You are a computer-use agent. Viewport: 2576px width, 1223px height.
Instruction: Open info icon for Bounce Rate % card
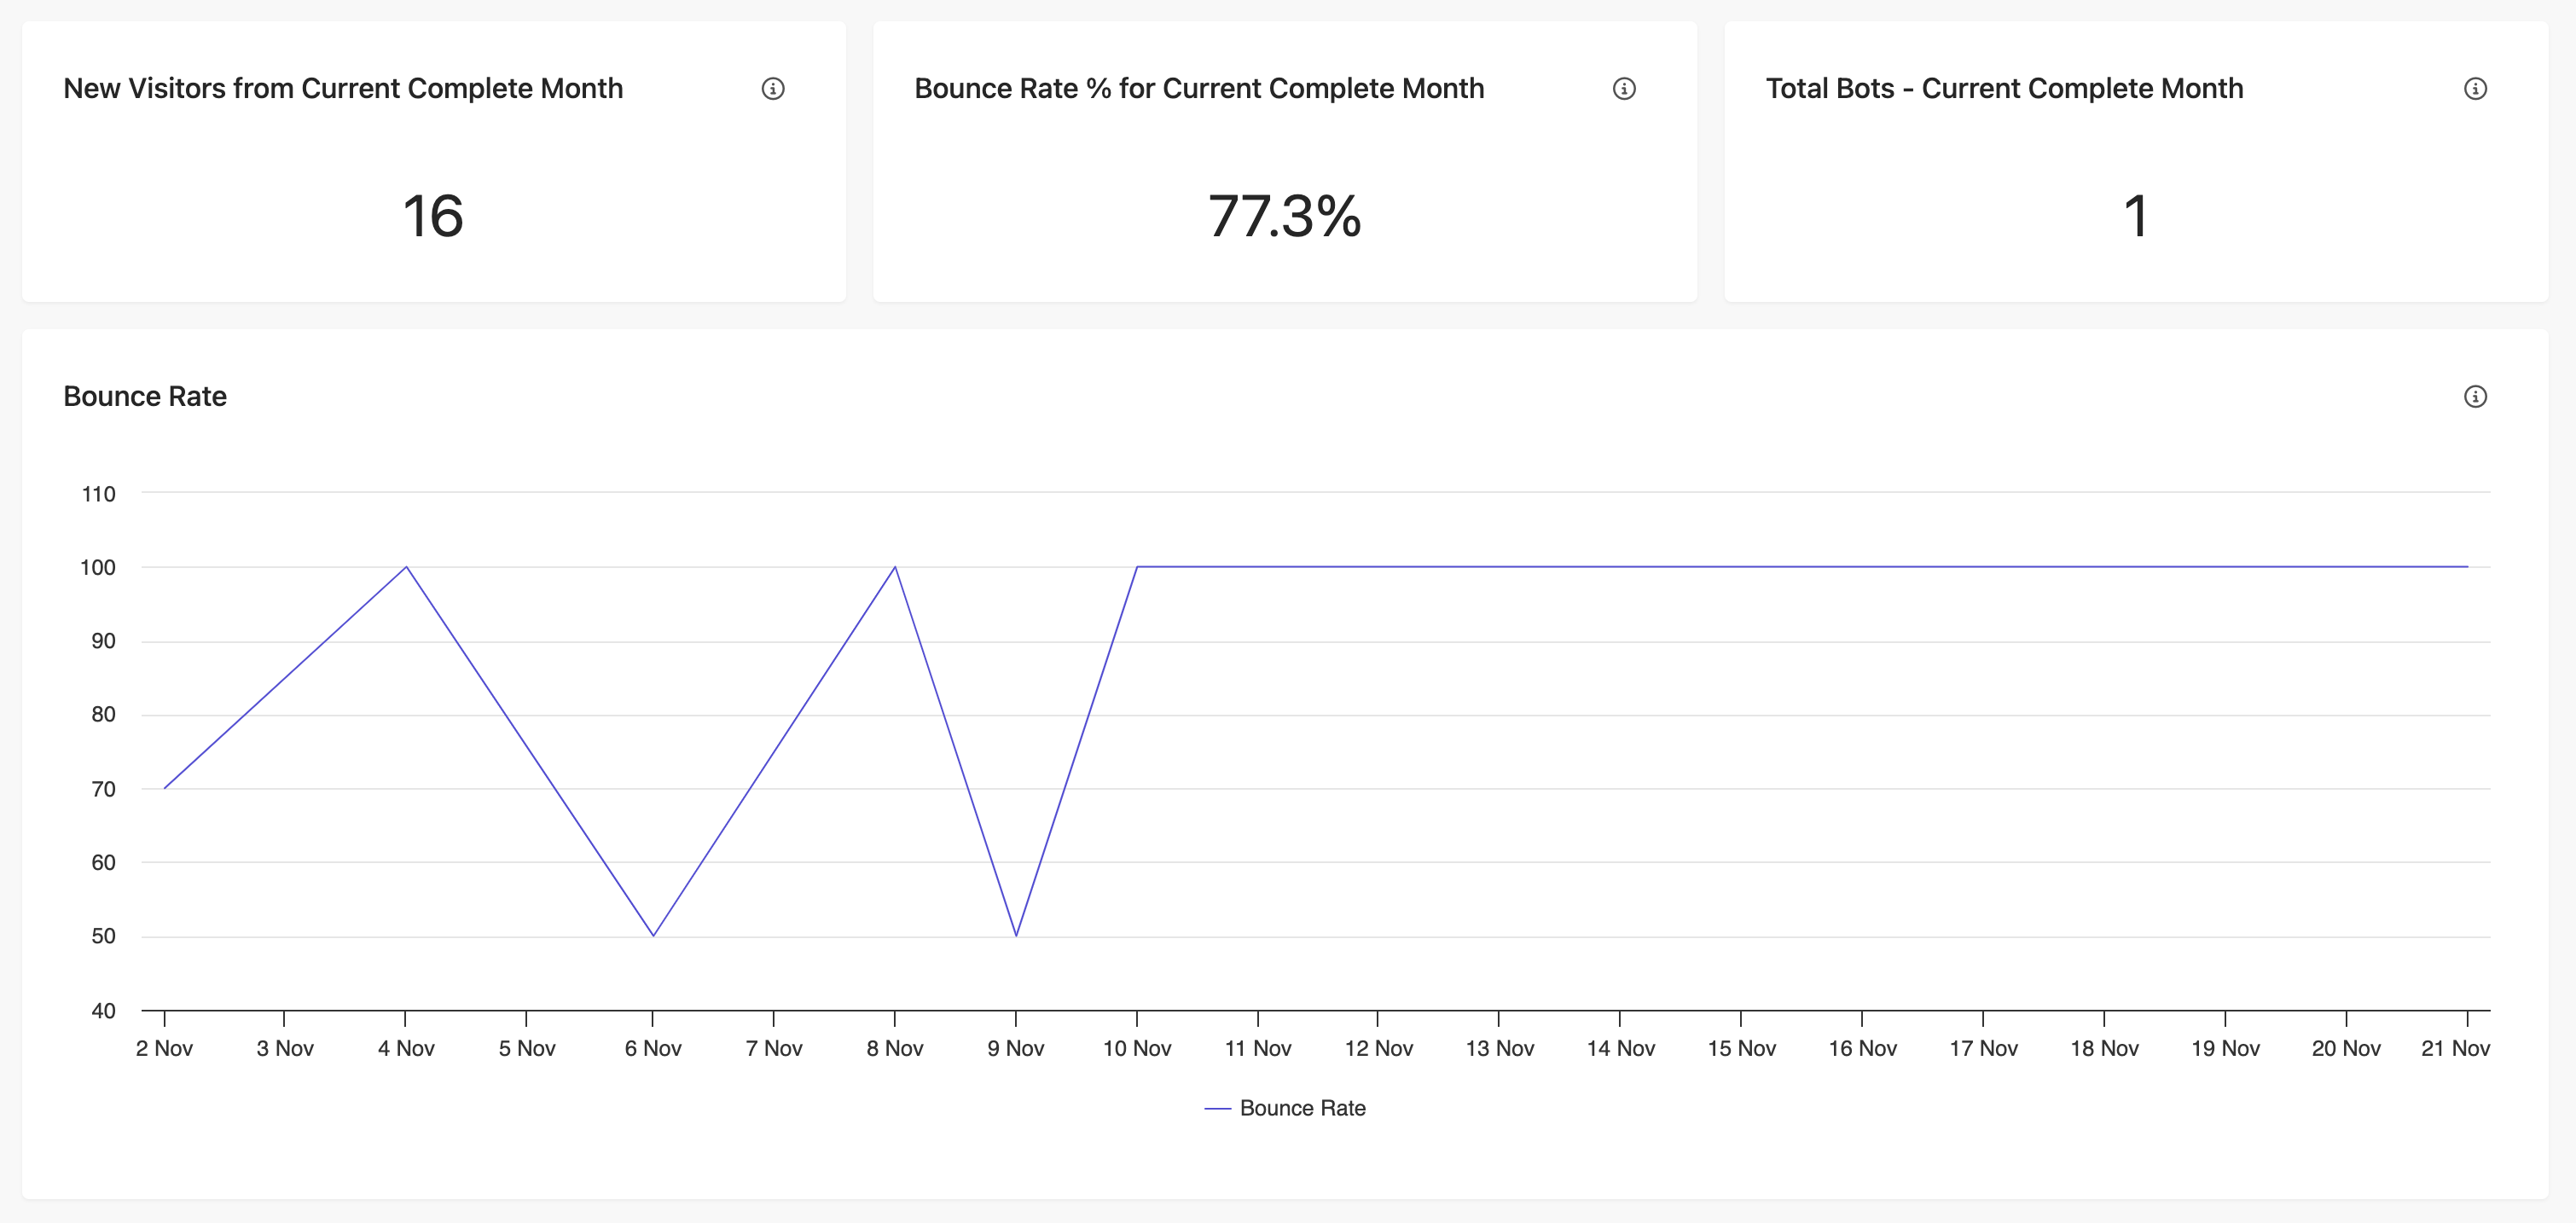[x=1624, y=89]
